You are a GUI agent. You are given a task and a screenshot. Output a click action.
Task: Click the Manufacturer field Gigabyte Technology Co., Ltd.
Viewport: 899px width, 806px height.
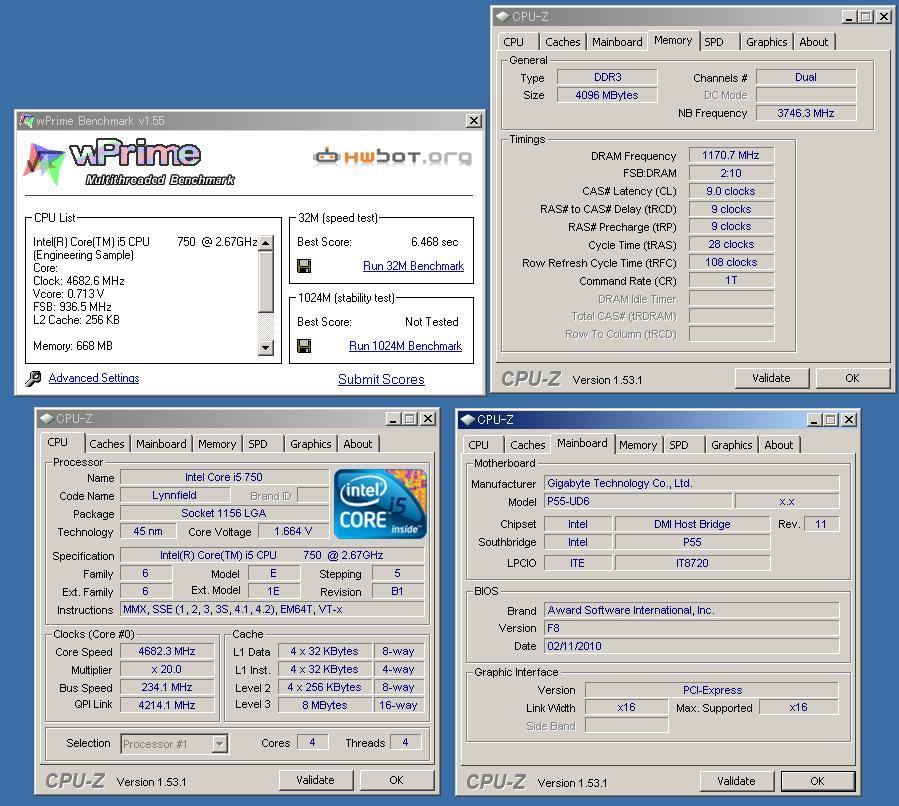click(691, 483)
